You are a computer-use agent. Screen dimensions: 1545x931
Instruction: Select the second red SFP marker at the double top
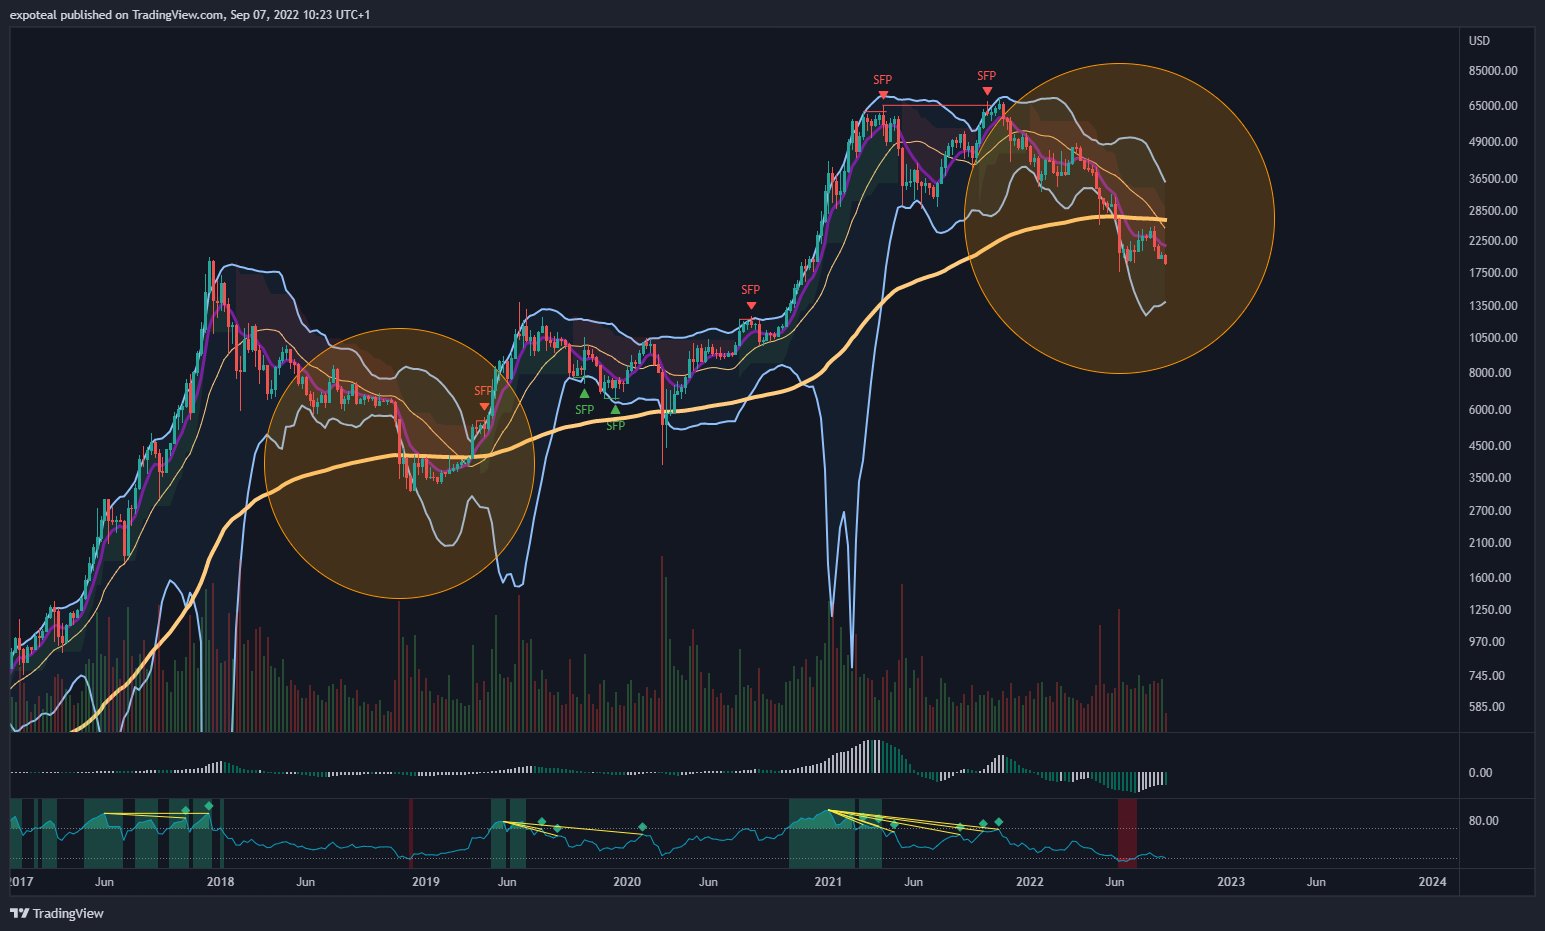point(987,91)
